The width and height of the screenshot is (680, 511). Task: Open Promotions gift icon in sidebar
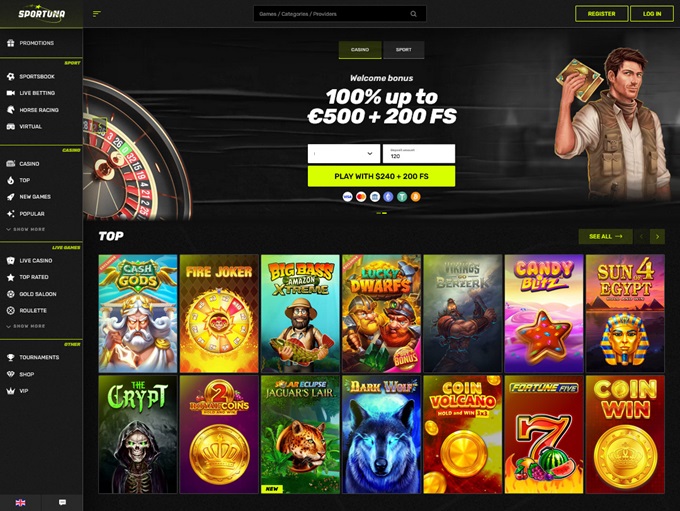(11, 43)
